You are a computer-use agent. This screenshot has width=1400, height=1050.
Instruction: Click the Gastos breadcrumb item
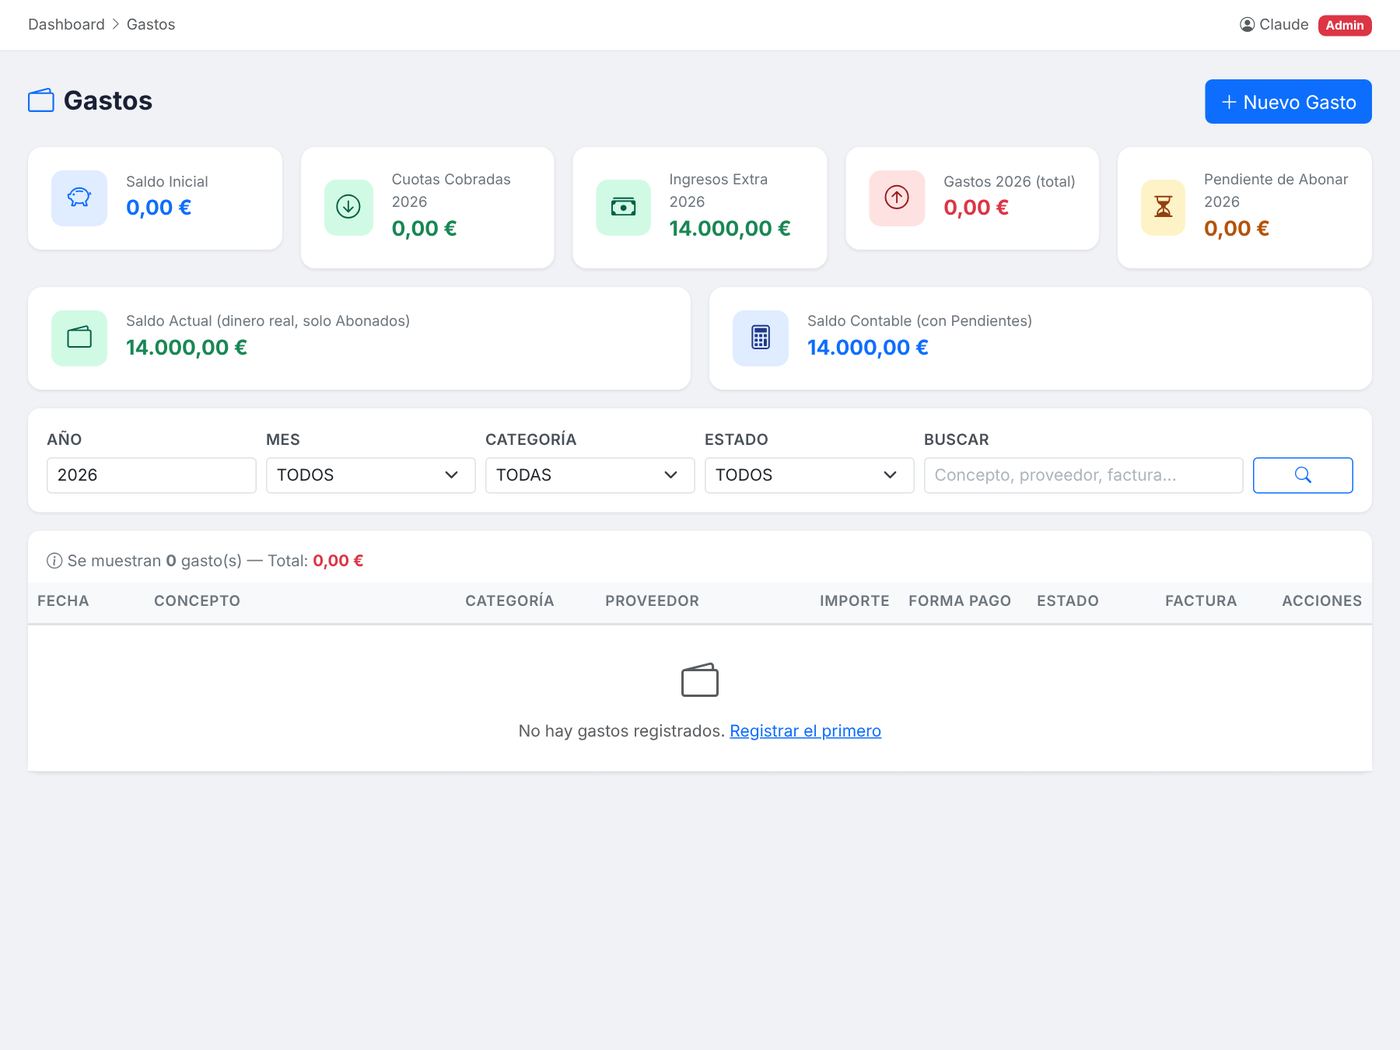pyautogui.click(x=151, y=24)
